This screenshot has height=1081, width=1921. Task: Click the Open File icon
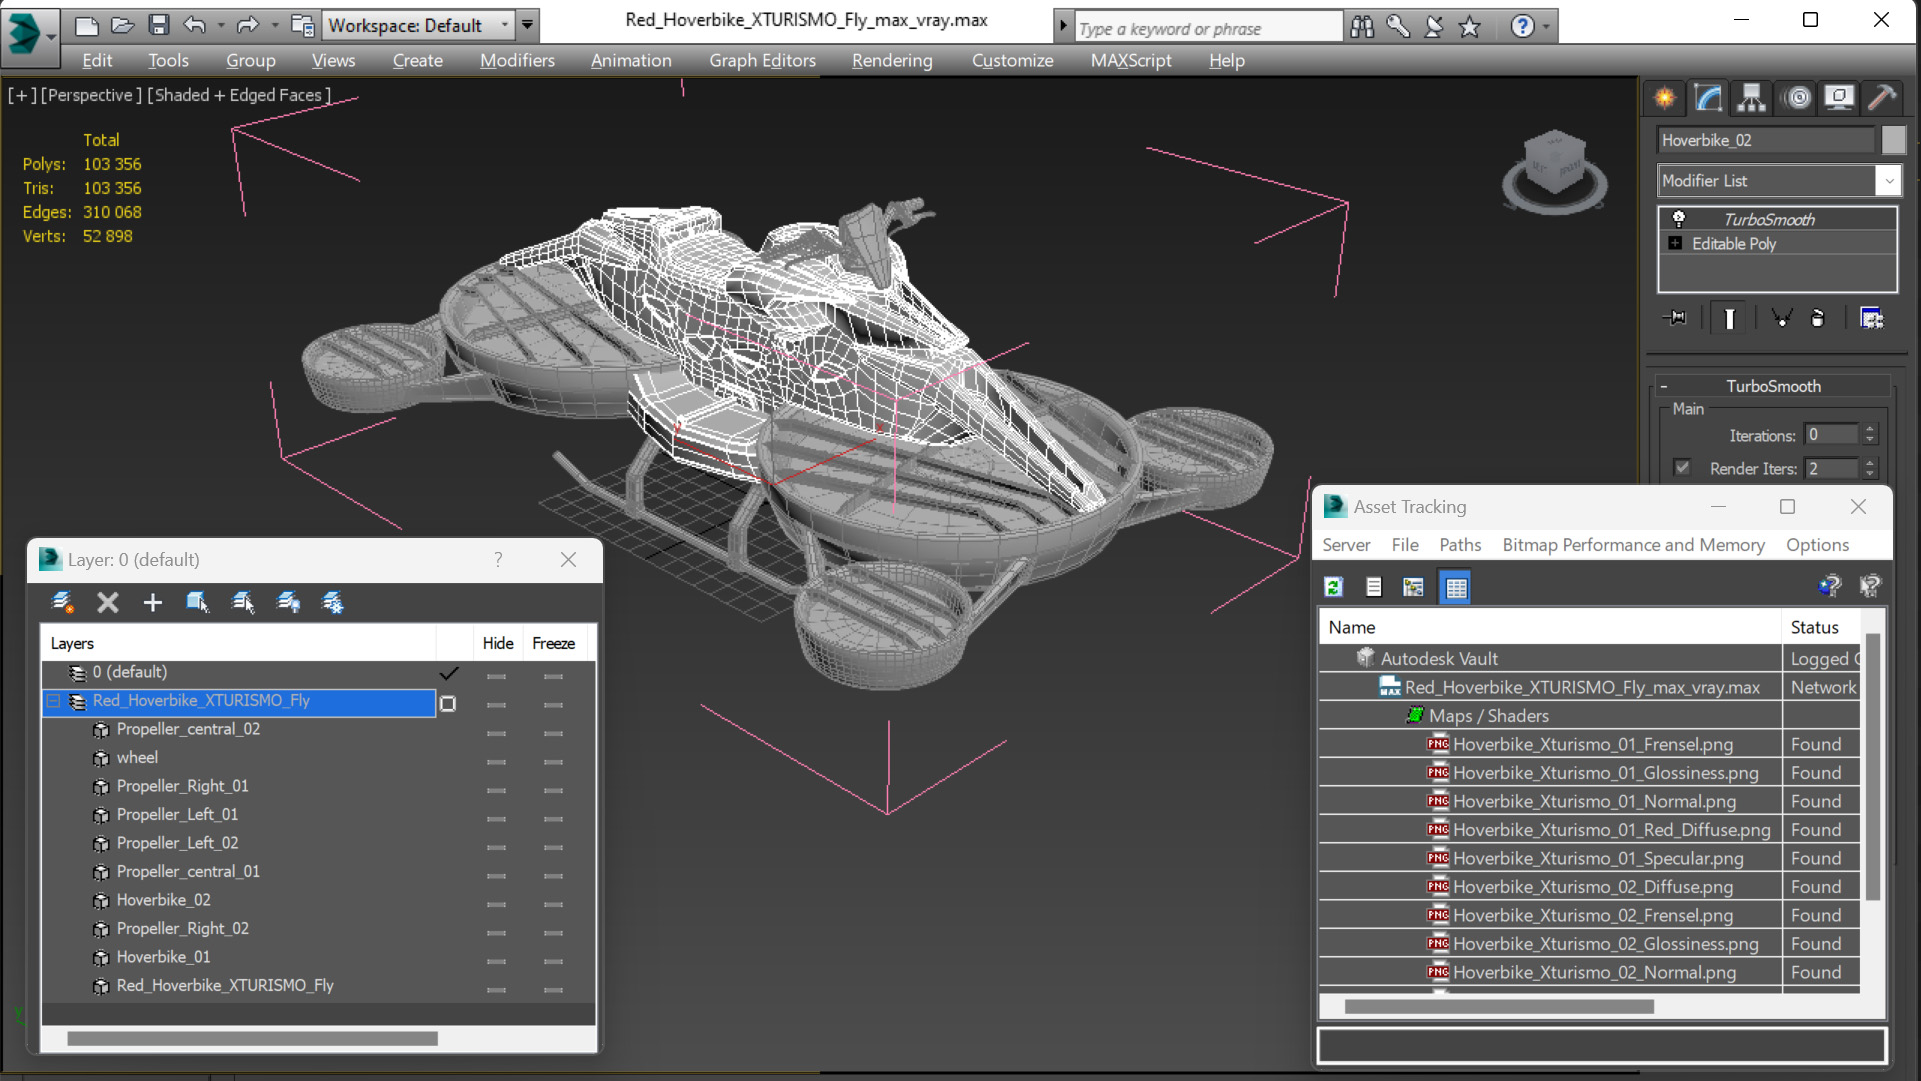pos(122,25)
